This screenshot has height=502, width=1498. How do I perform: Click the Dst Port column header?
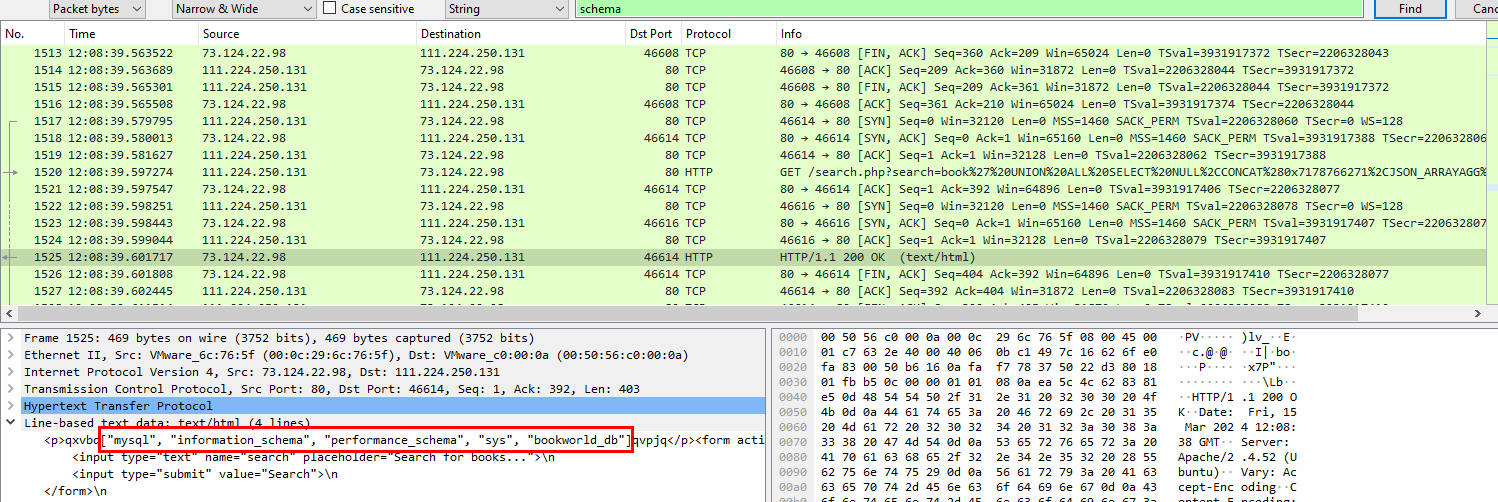click(x=653, y=34)
